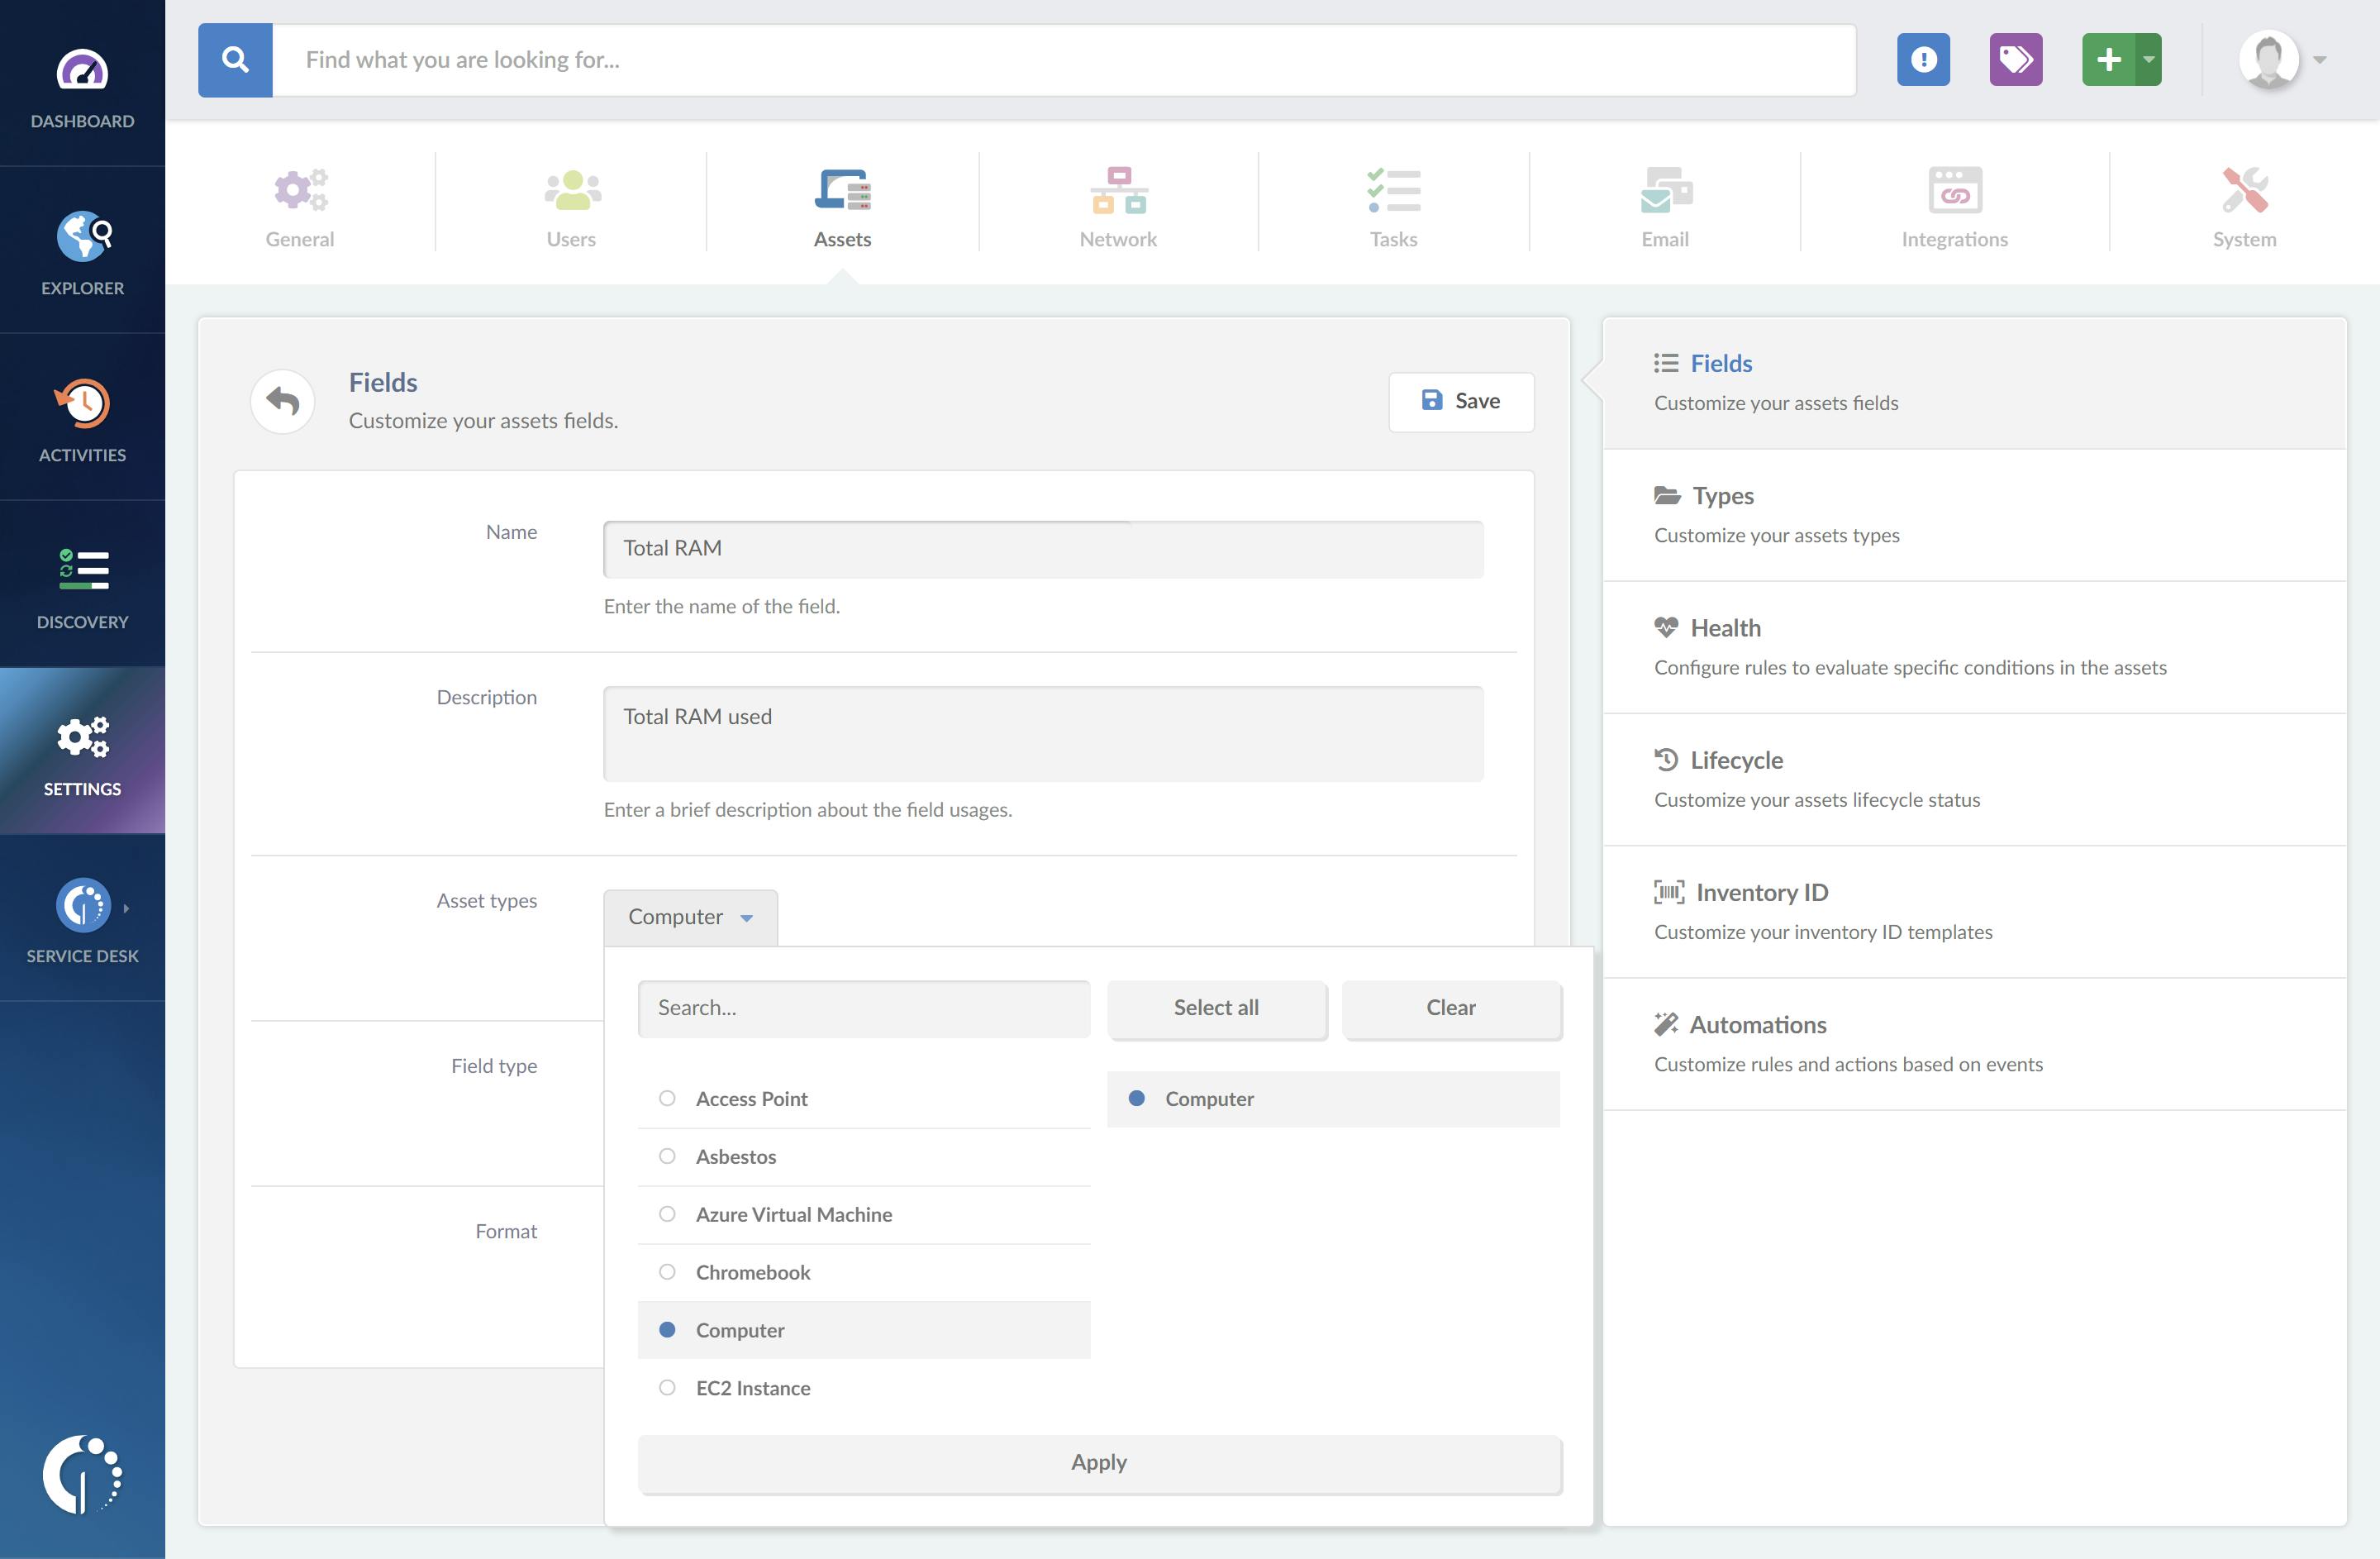
Task: Open the Computer asset types dropdown
Action: click(689, 916)
